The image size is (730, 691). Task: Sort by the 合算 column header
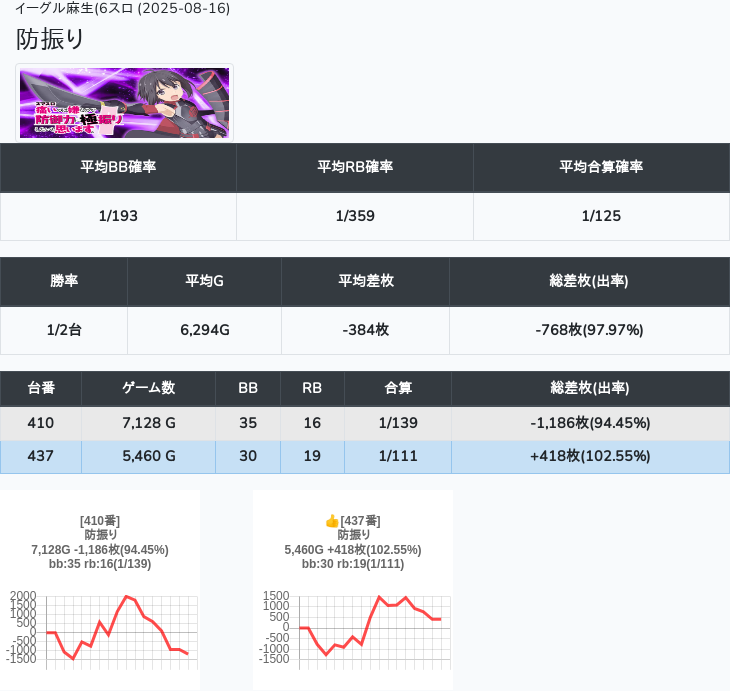(x=398, y=388)
